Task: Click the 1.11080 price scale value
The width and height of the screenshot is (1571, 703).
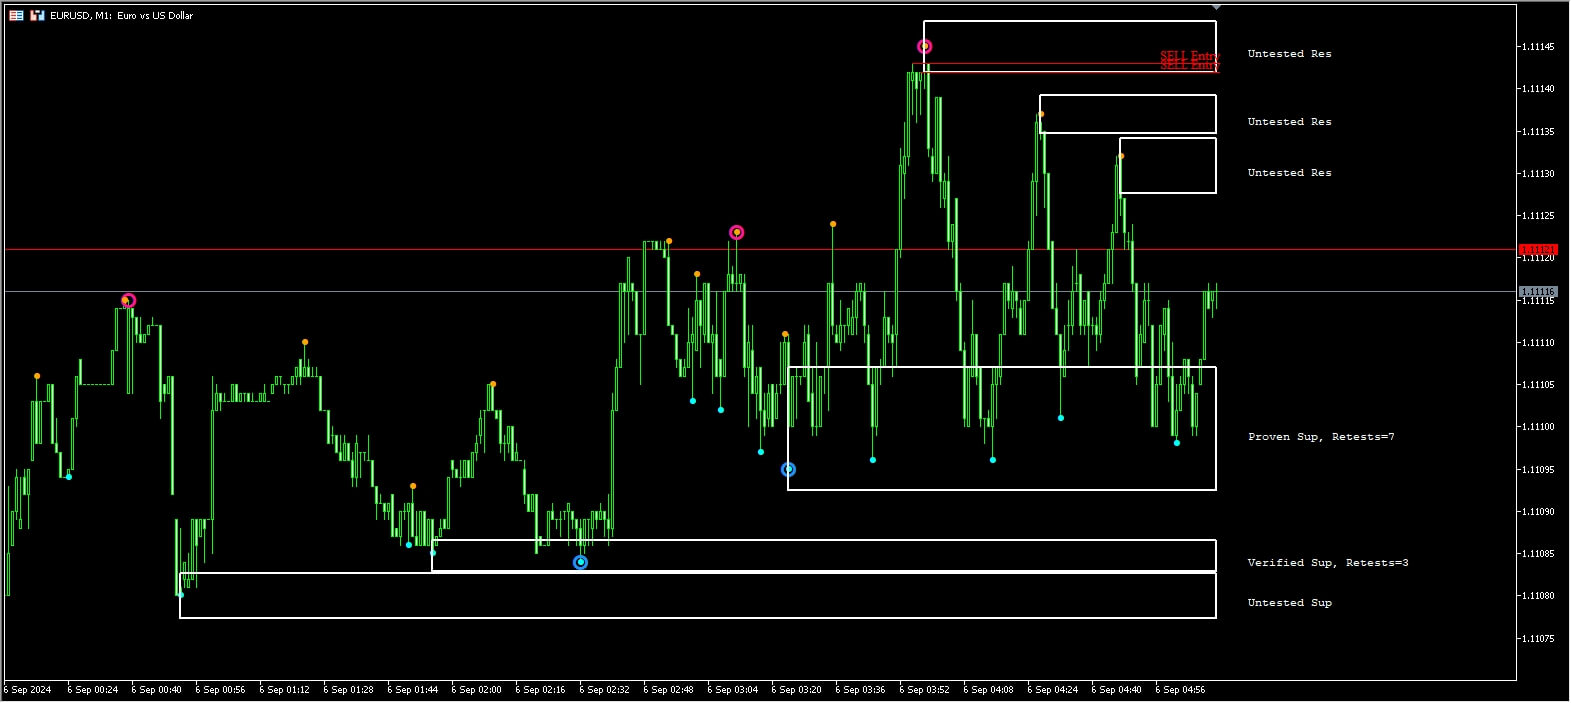Action: pos(1540,596)
